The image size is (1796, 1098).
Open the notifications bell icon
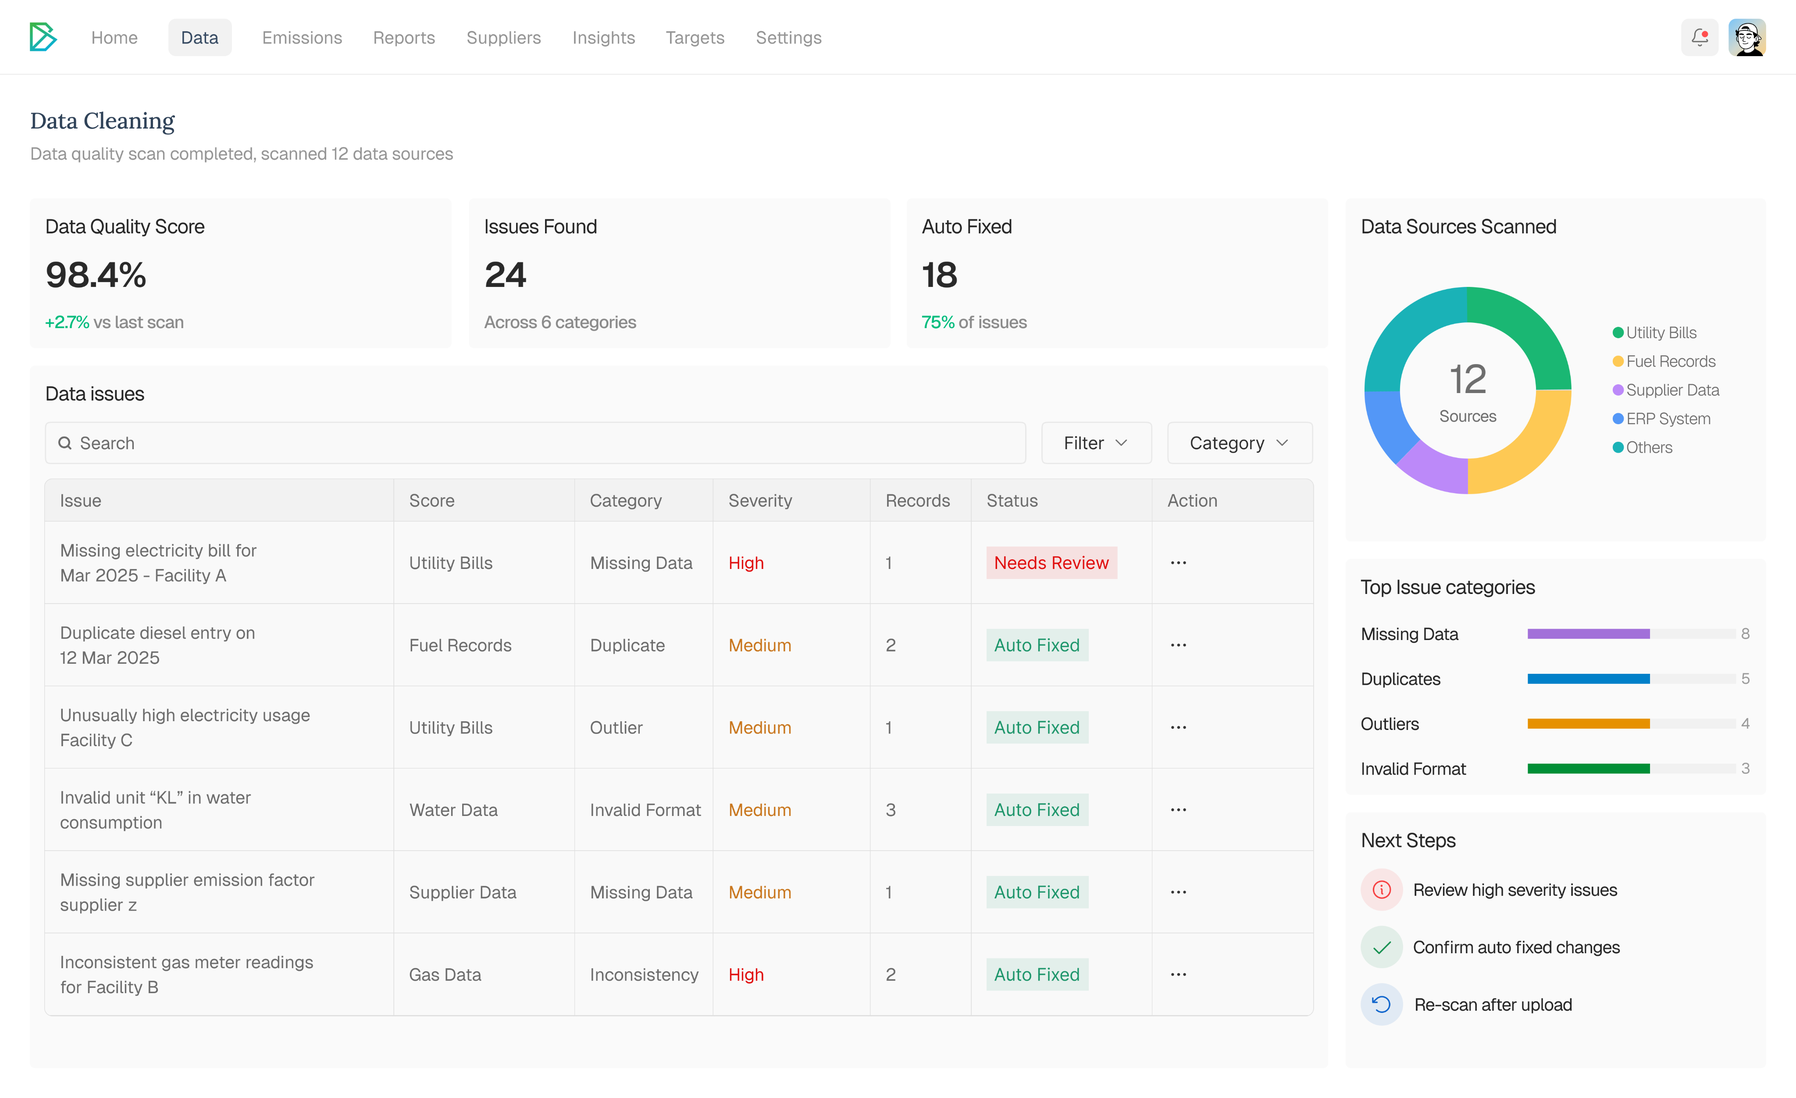click(x=1699, y=37)
